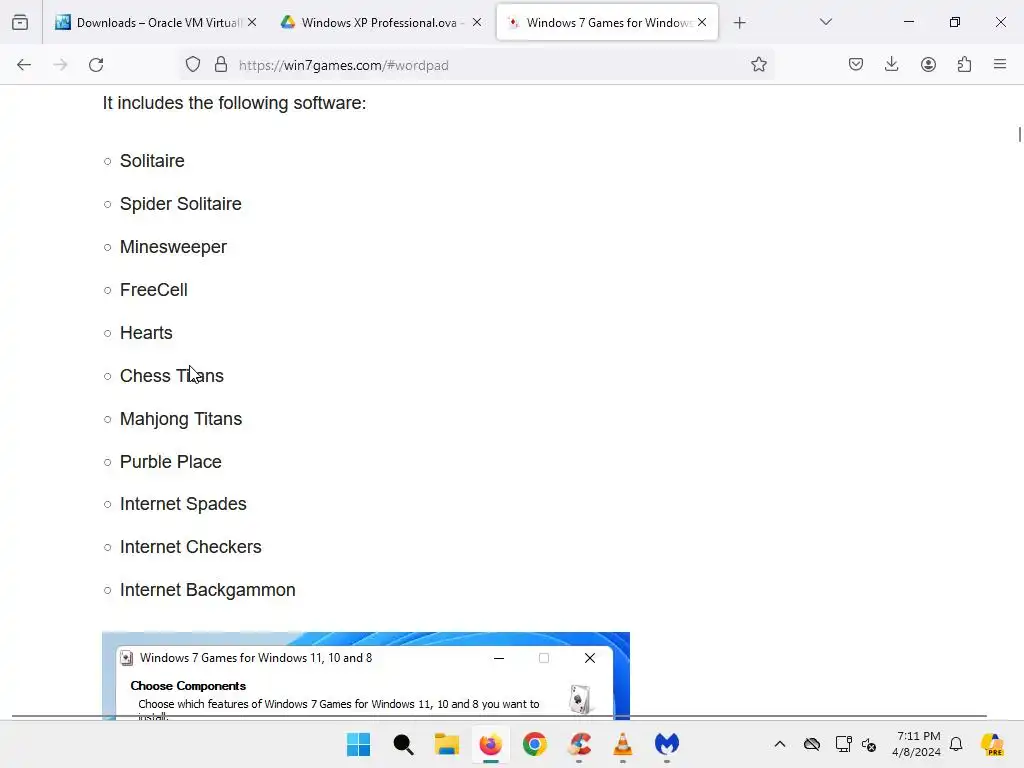Open a new tab

coord(739,23)
